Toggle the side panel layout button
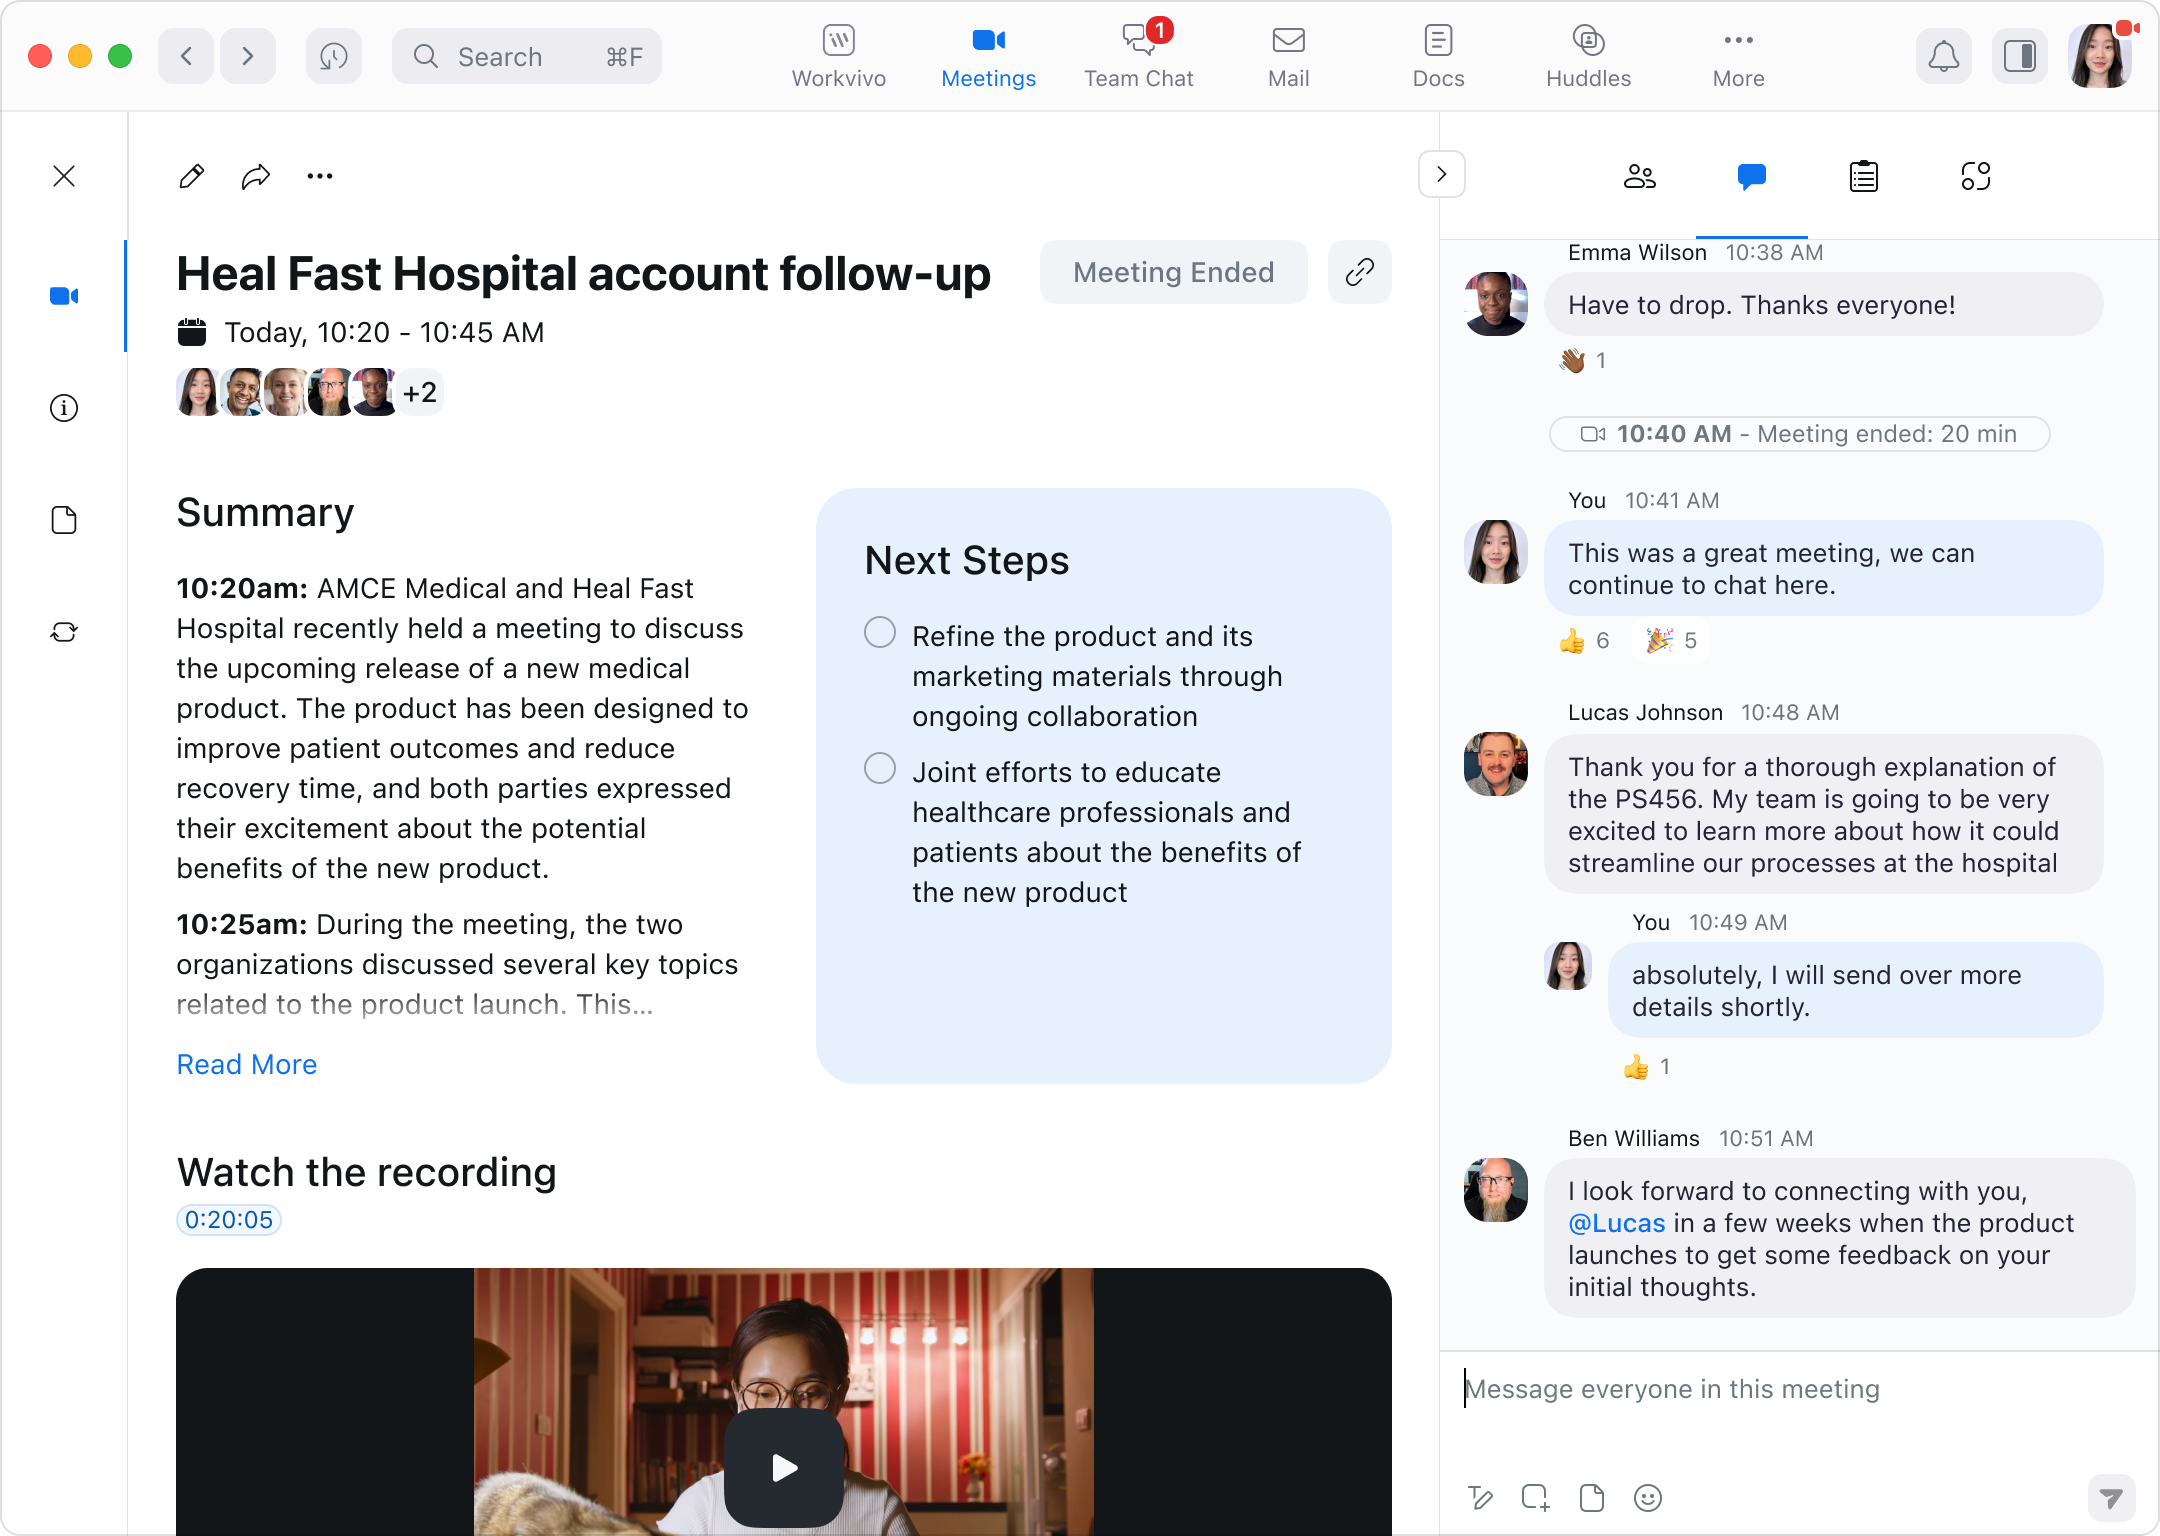The height and width of the screenshot is (1536, 2160). pyautogui.click(x=2019, y=56)
